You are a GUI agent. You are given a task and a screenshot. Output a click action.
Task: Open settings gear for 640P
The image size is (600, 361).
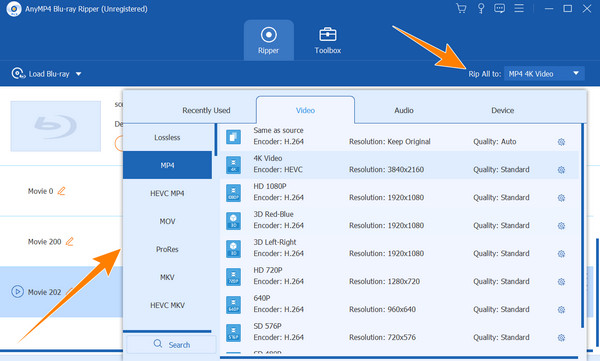[561, 310]
